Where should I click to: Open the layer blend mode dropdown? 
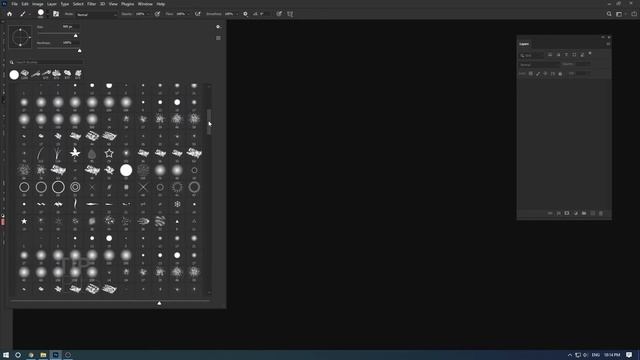[539, 64]
